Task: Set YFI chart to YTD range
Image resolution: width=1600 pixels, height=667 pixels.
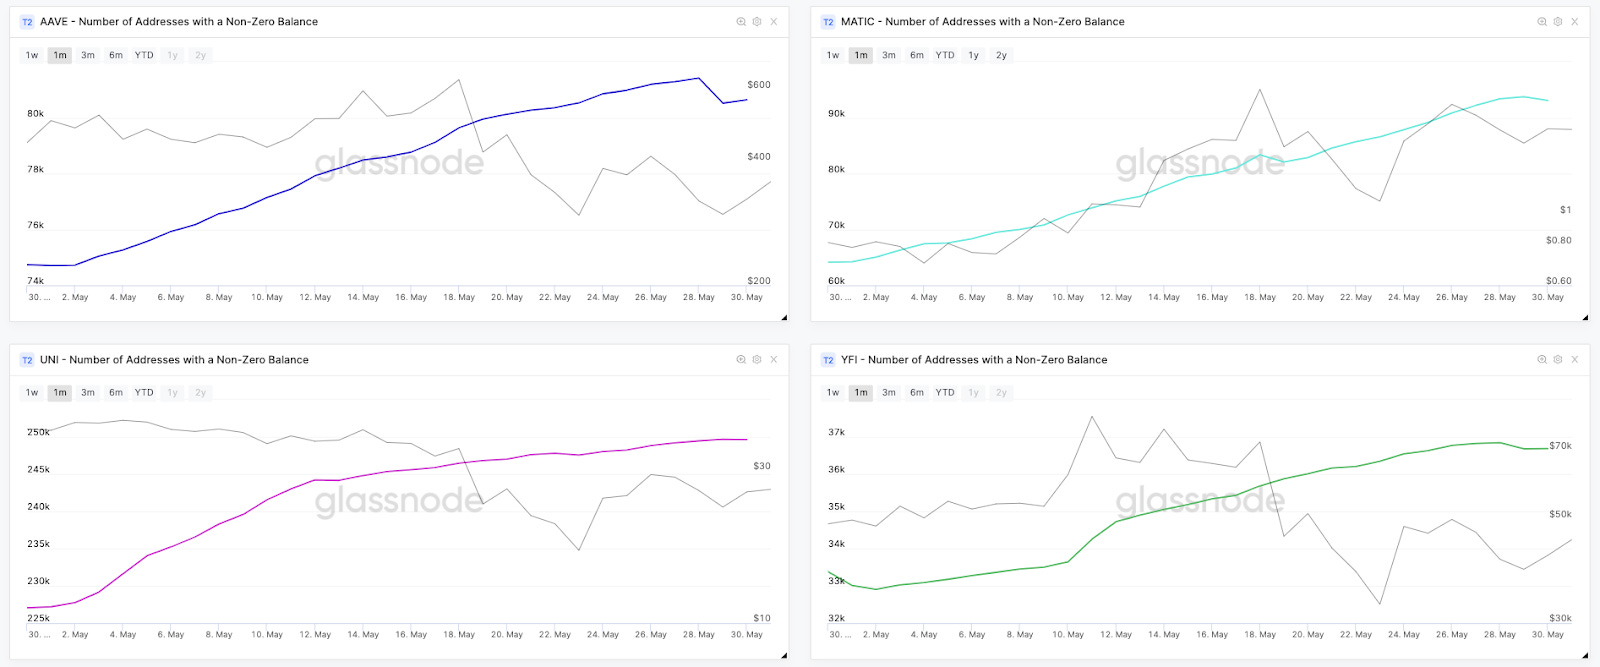Action: (945, 393)
